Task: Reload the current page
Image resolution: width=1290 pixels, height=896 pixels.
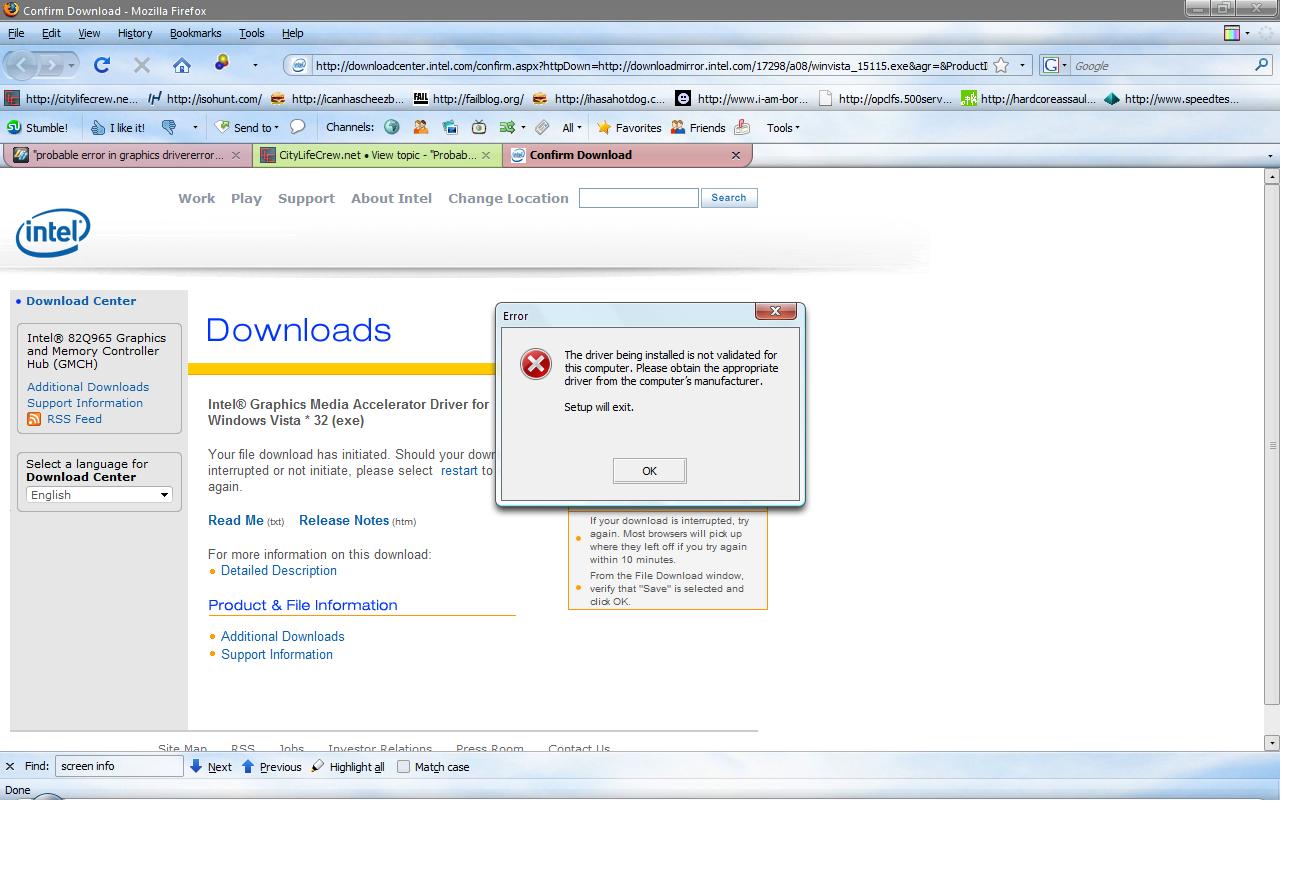Action: coord(101,66)
